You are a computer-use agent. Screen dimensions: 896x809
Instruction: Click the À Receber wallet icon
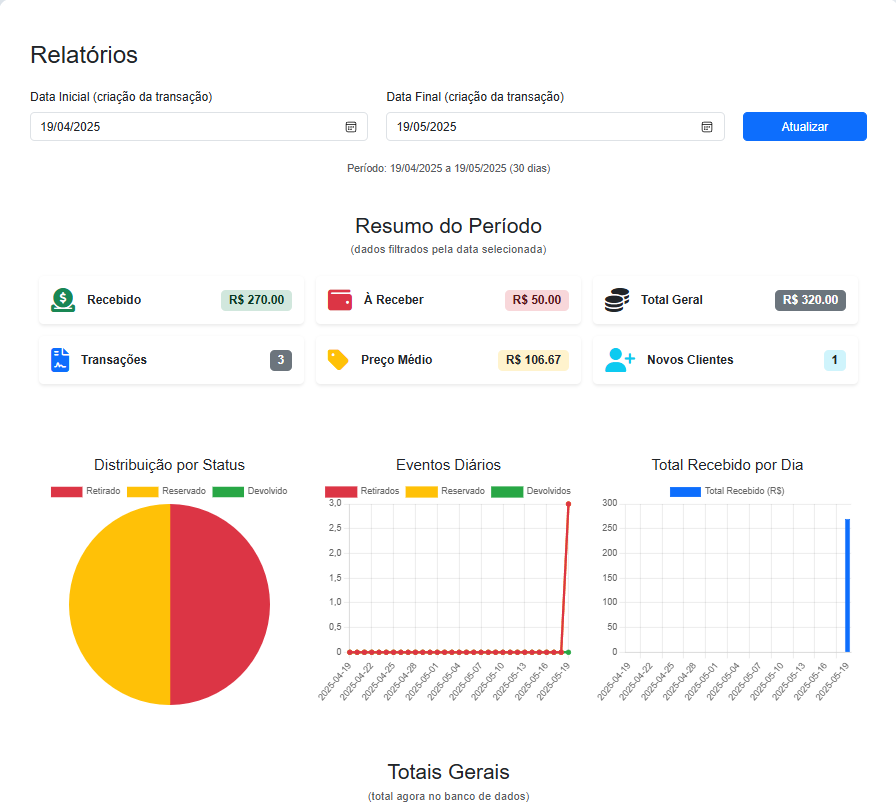pos(340,300)
